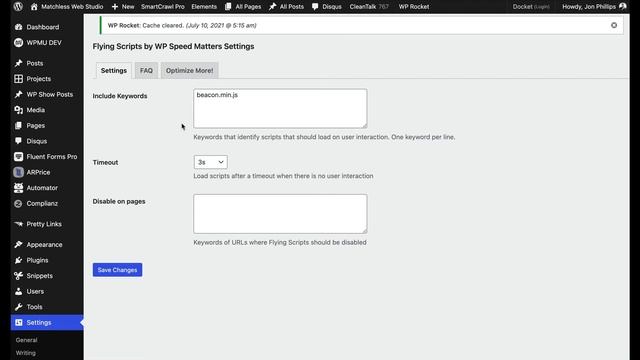Image resolution: width=640 pixels, height=360 pixels.
Task: Open General settings submenu link
Action: (x=27, y=340)
